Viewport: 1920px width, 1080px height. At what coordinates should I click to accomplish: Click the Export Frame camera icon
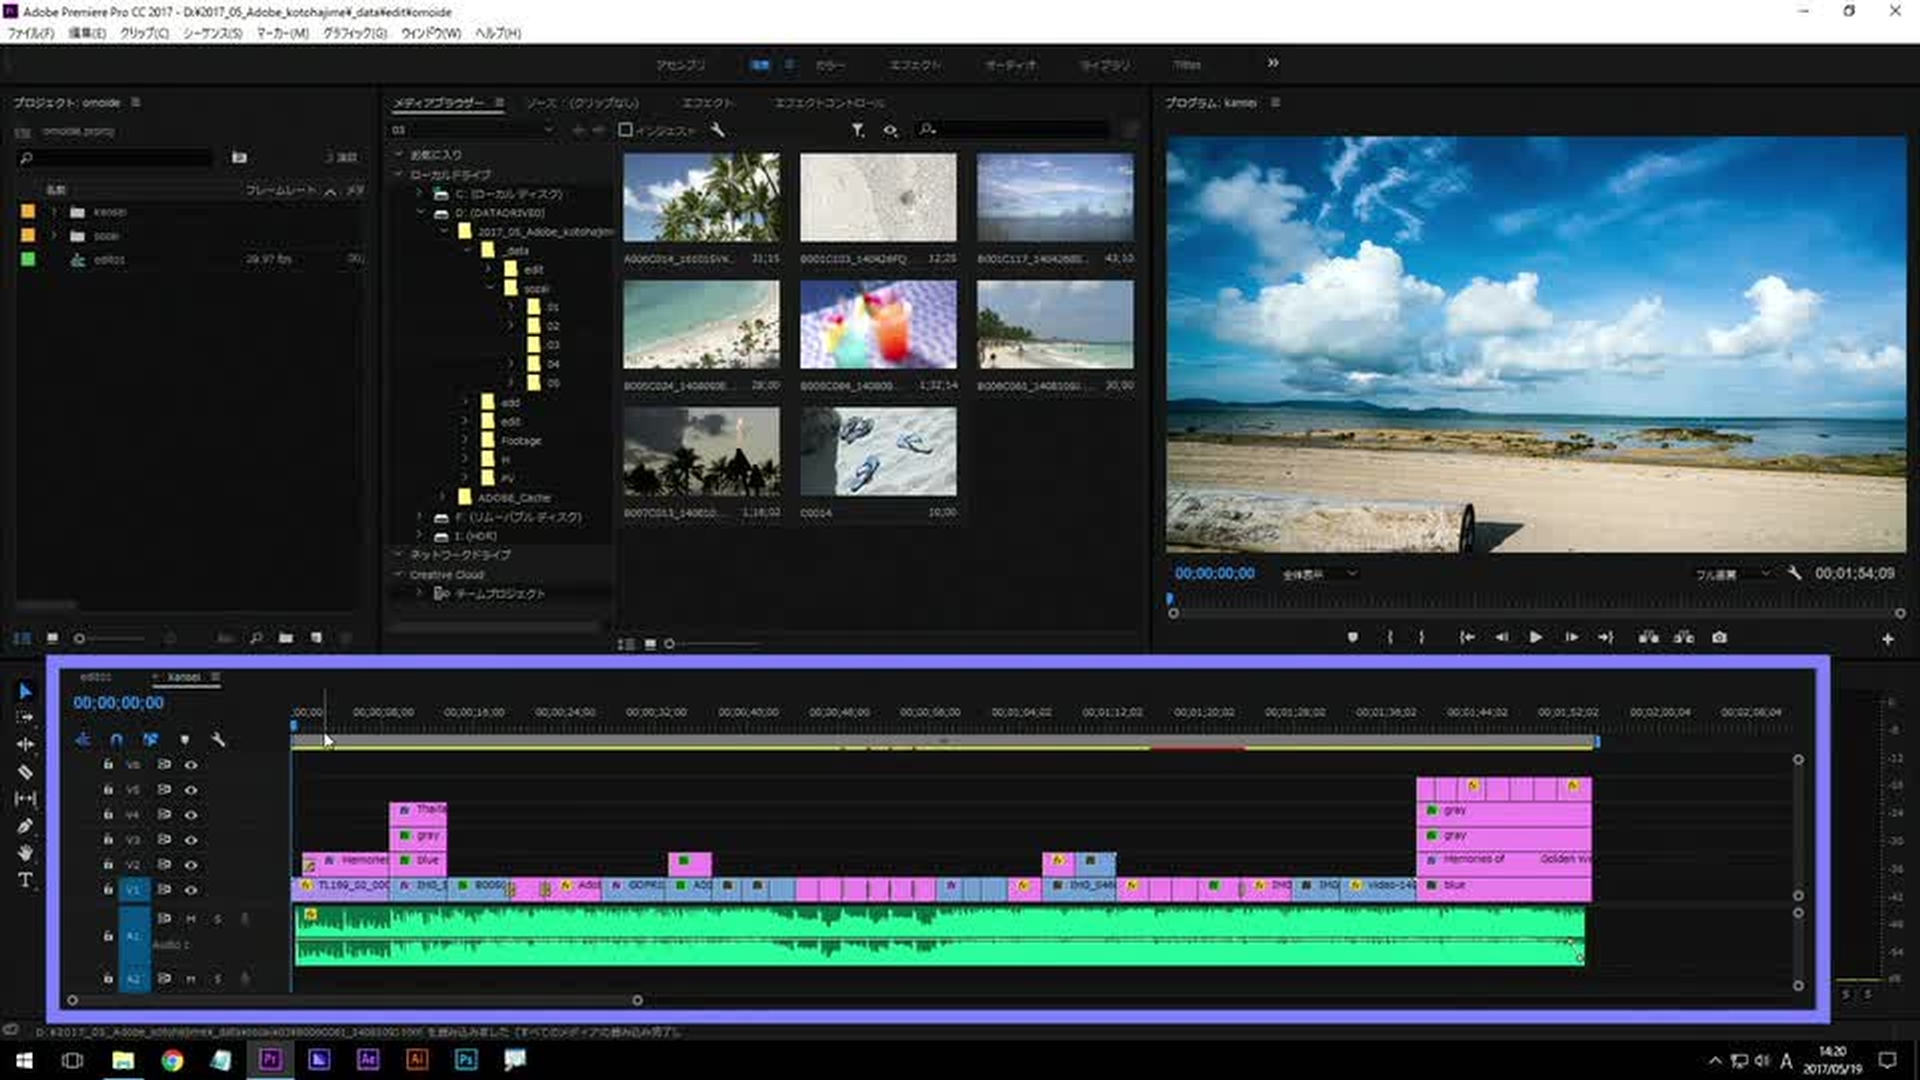tap(1719, 637)
